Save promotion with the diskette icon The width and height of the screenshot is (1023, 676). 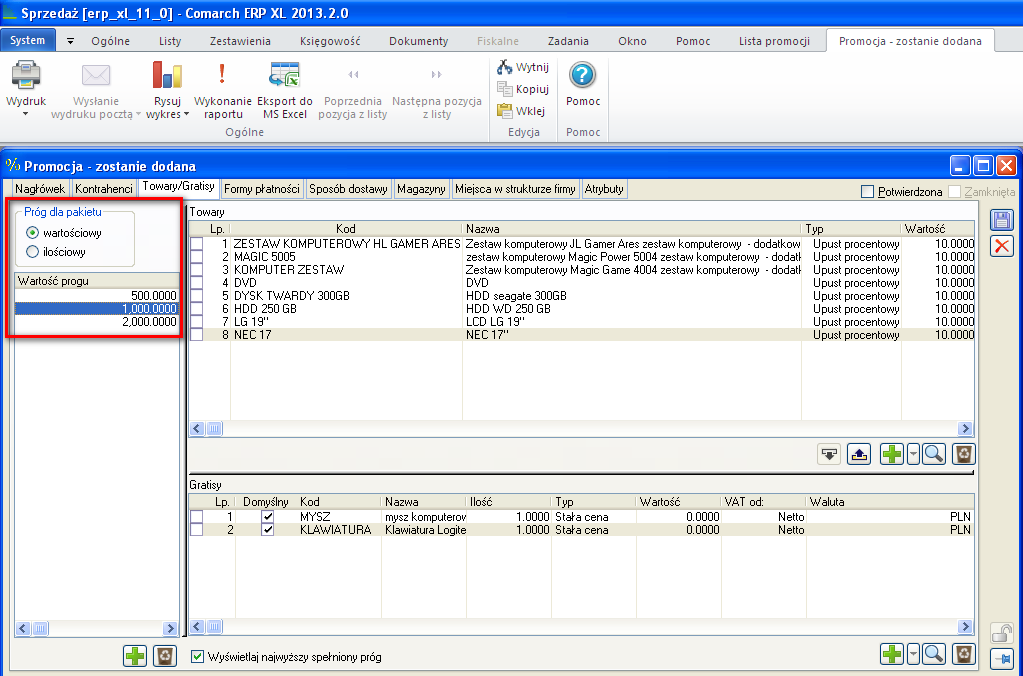pyautogui.click(x=1001, y=220)
